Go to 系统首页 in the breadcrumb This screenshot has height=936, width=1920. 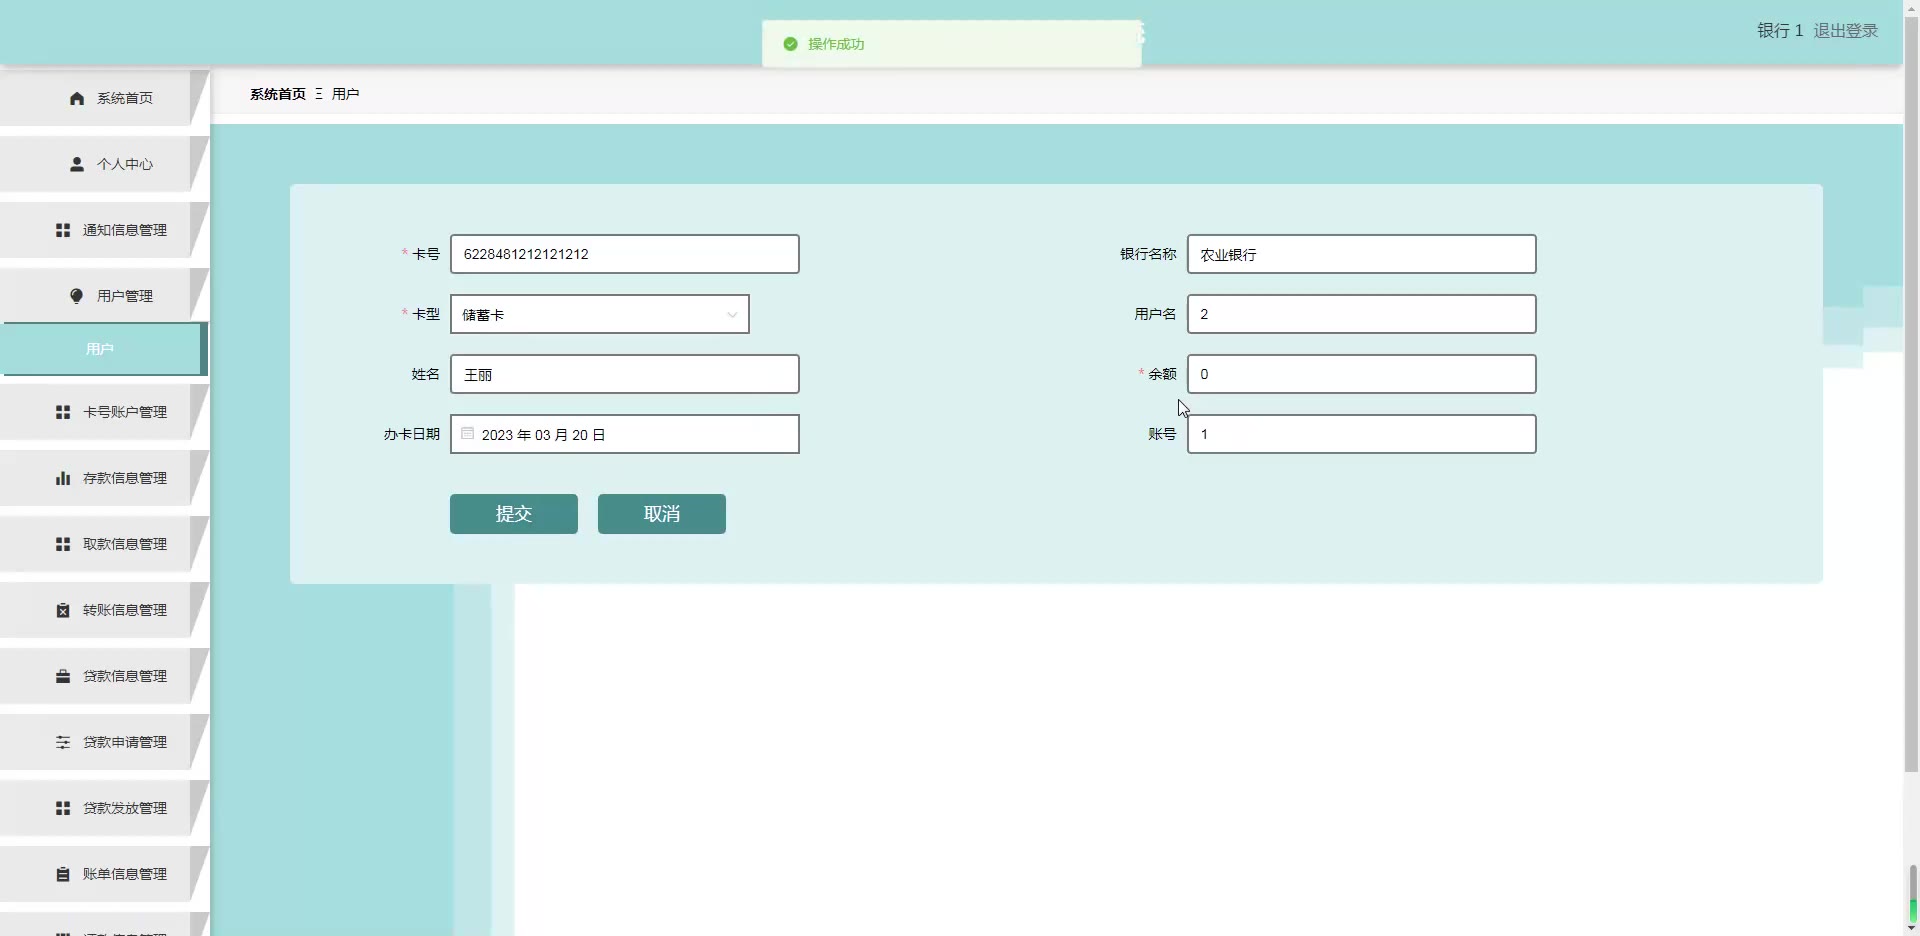point(278,94)
